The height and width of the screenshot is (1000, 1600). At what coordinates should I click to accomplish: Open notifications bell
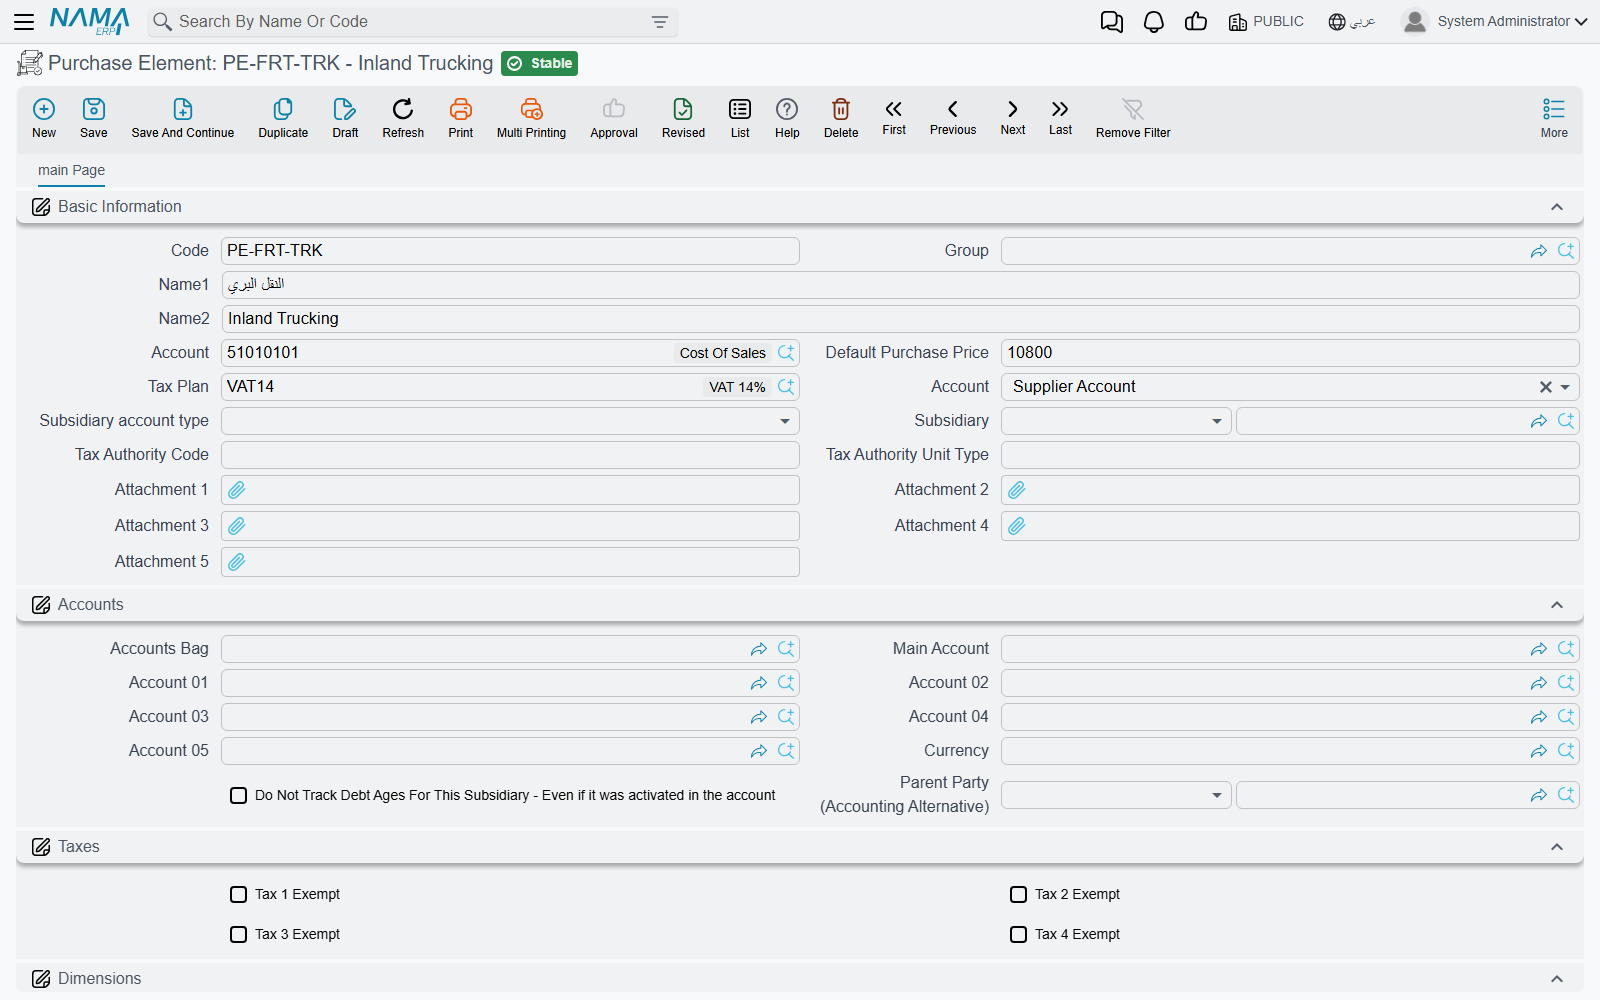(x=1154, y=22)
